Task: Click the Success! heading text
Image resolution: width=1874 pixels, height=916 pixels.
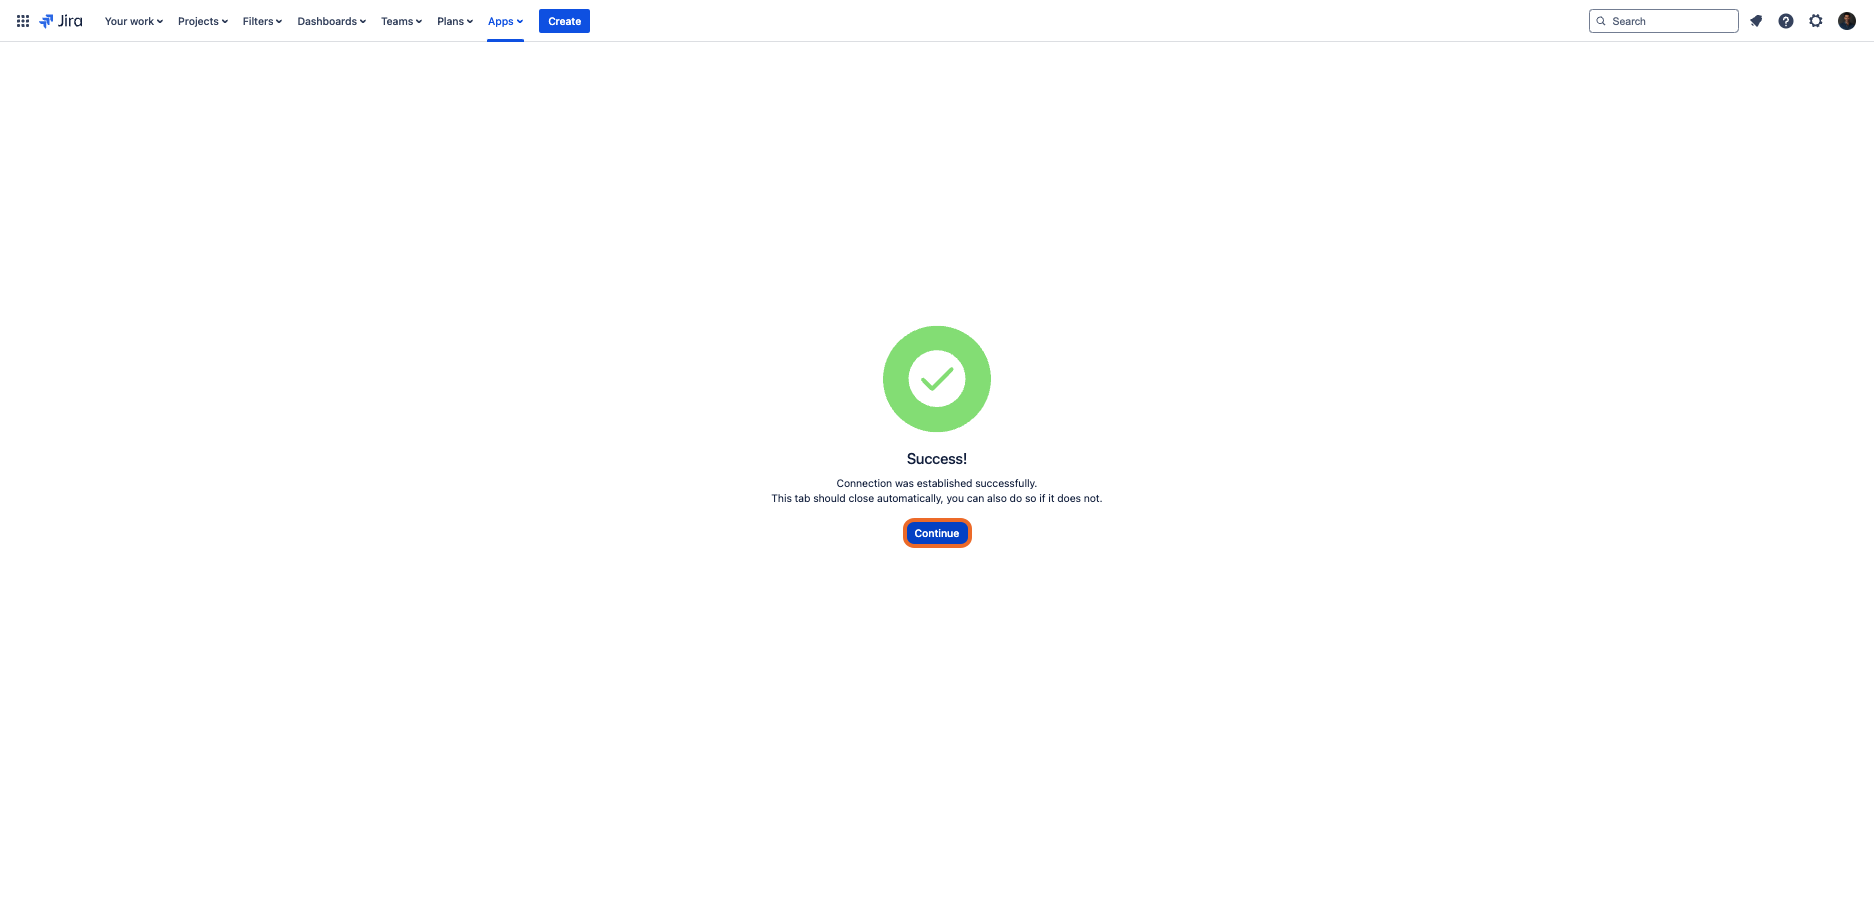Action: (937, 459)
